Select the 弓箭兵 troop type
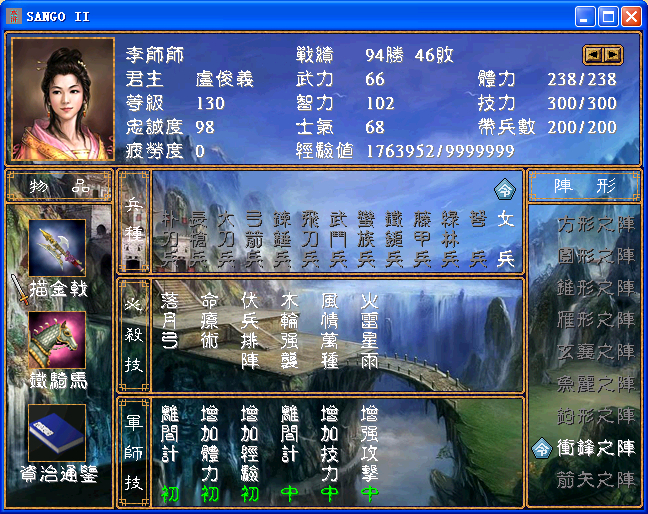 point(254,239)
